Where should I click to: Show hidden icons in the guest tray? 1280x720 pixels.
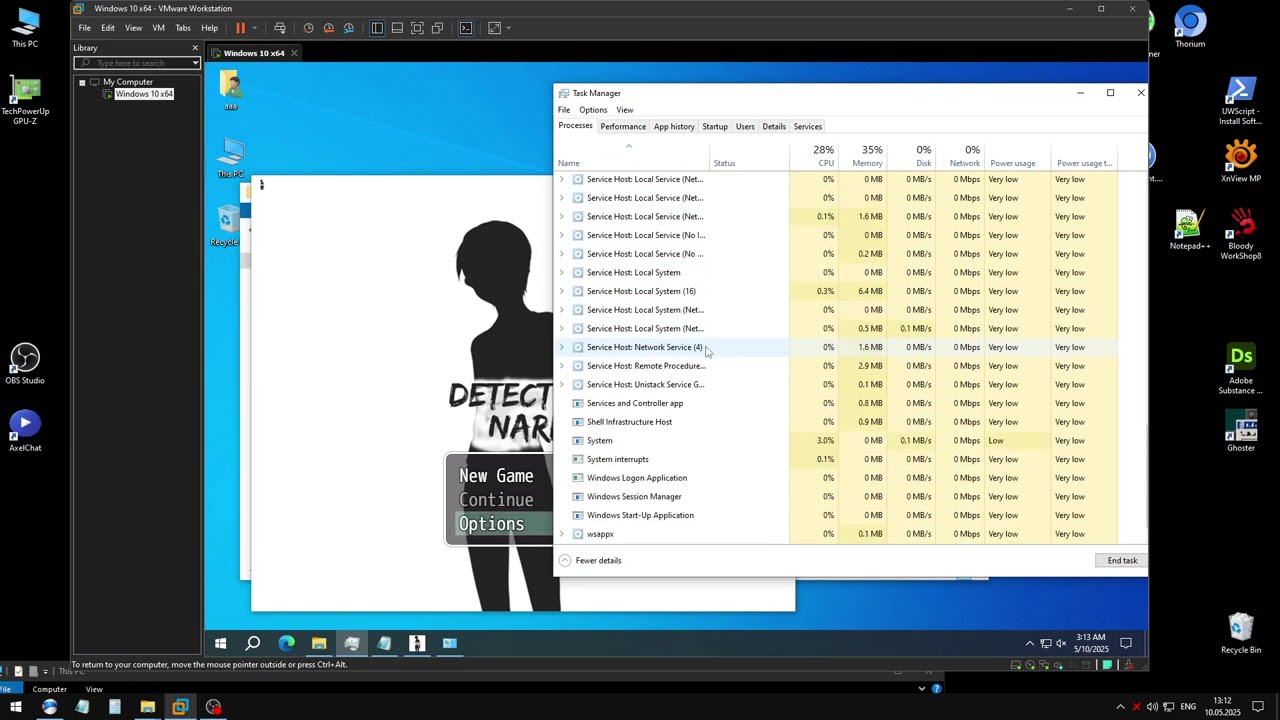point(1029,643)
